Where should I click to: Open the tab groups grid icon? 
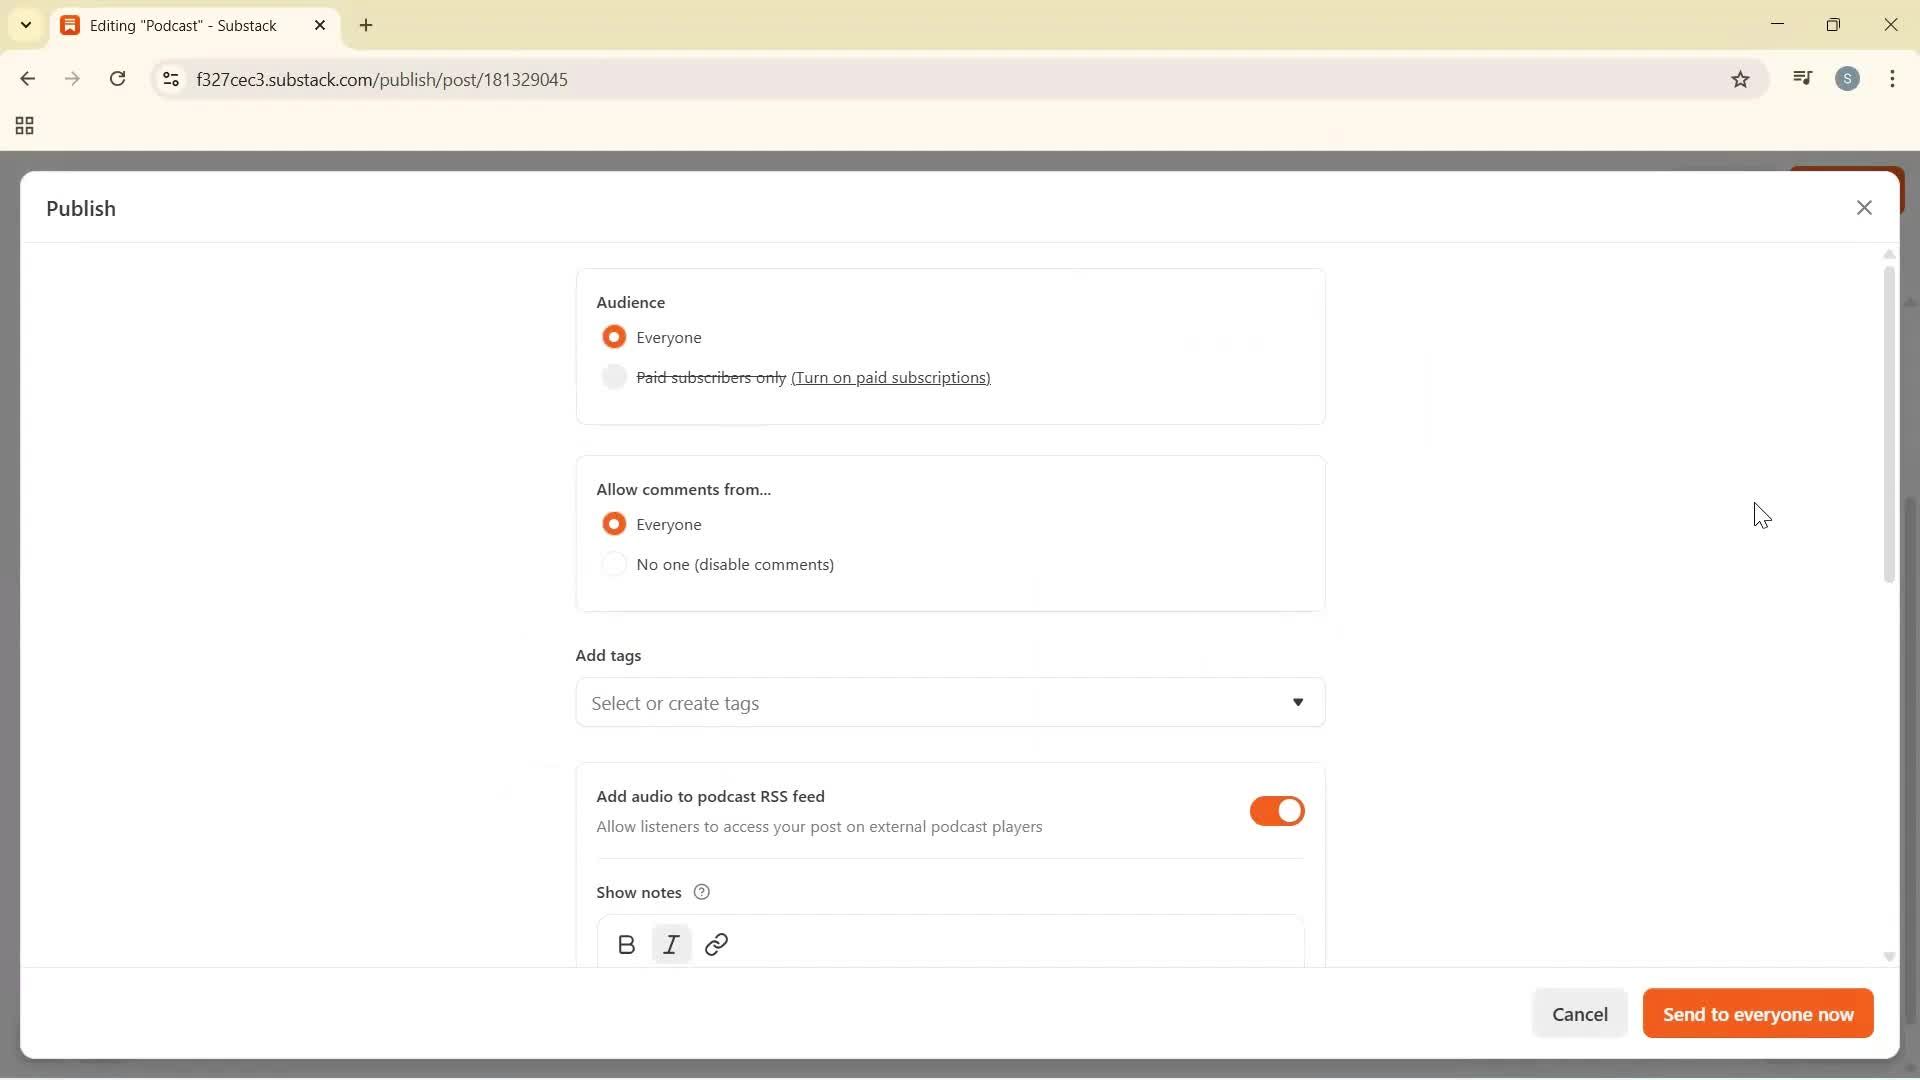23,126
